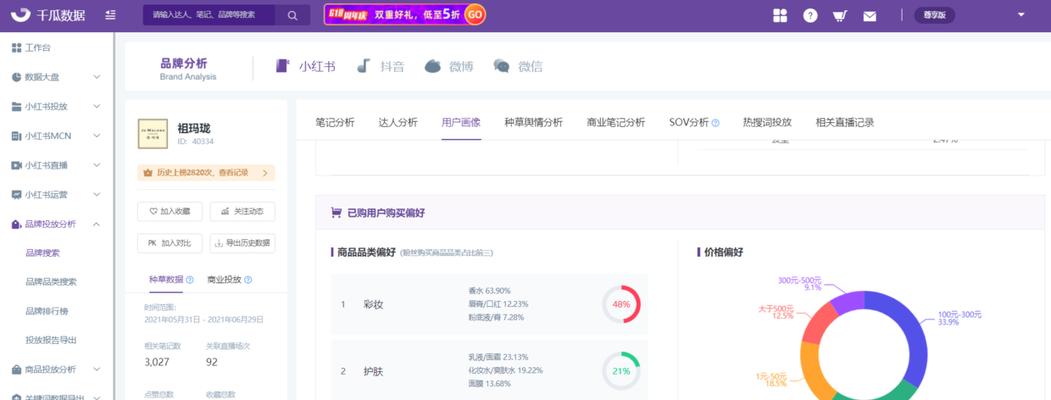Click the search input field

pos(209,15)
